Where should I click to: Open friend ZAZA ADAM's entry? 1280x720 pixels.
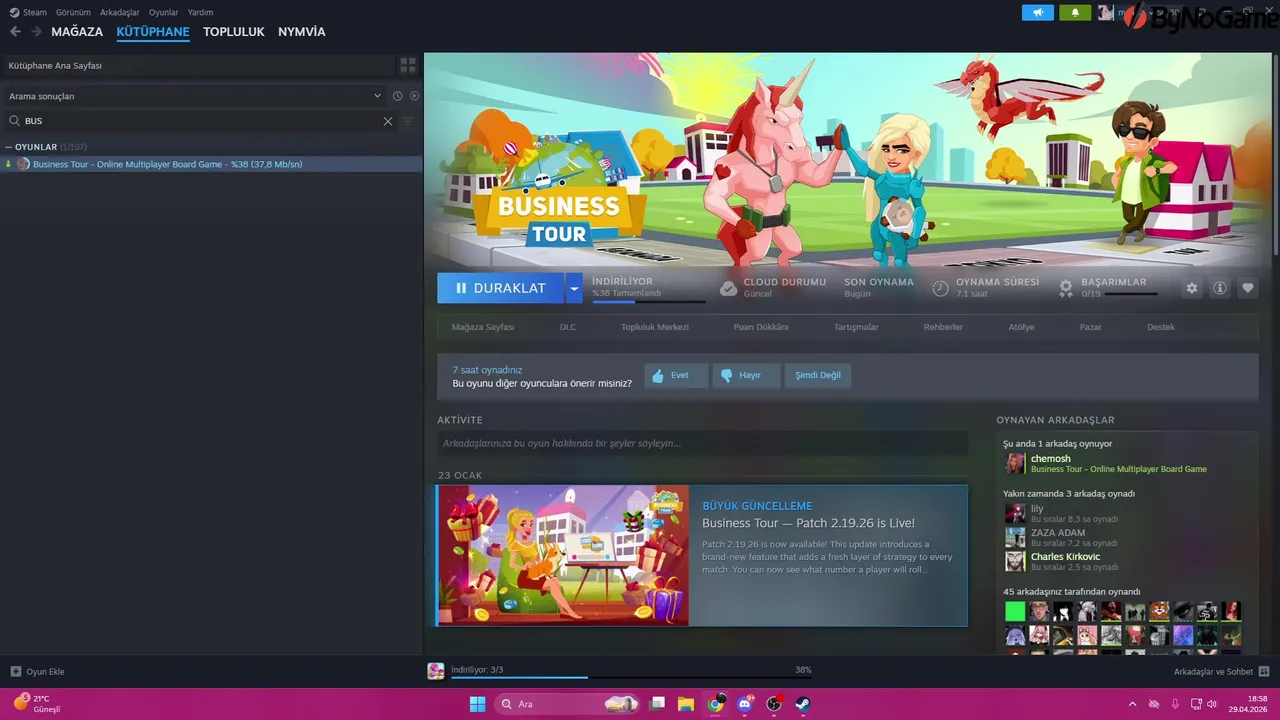coord(1057,533)
